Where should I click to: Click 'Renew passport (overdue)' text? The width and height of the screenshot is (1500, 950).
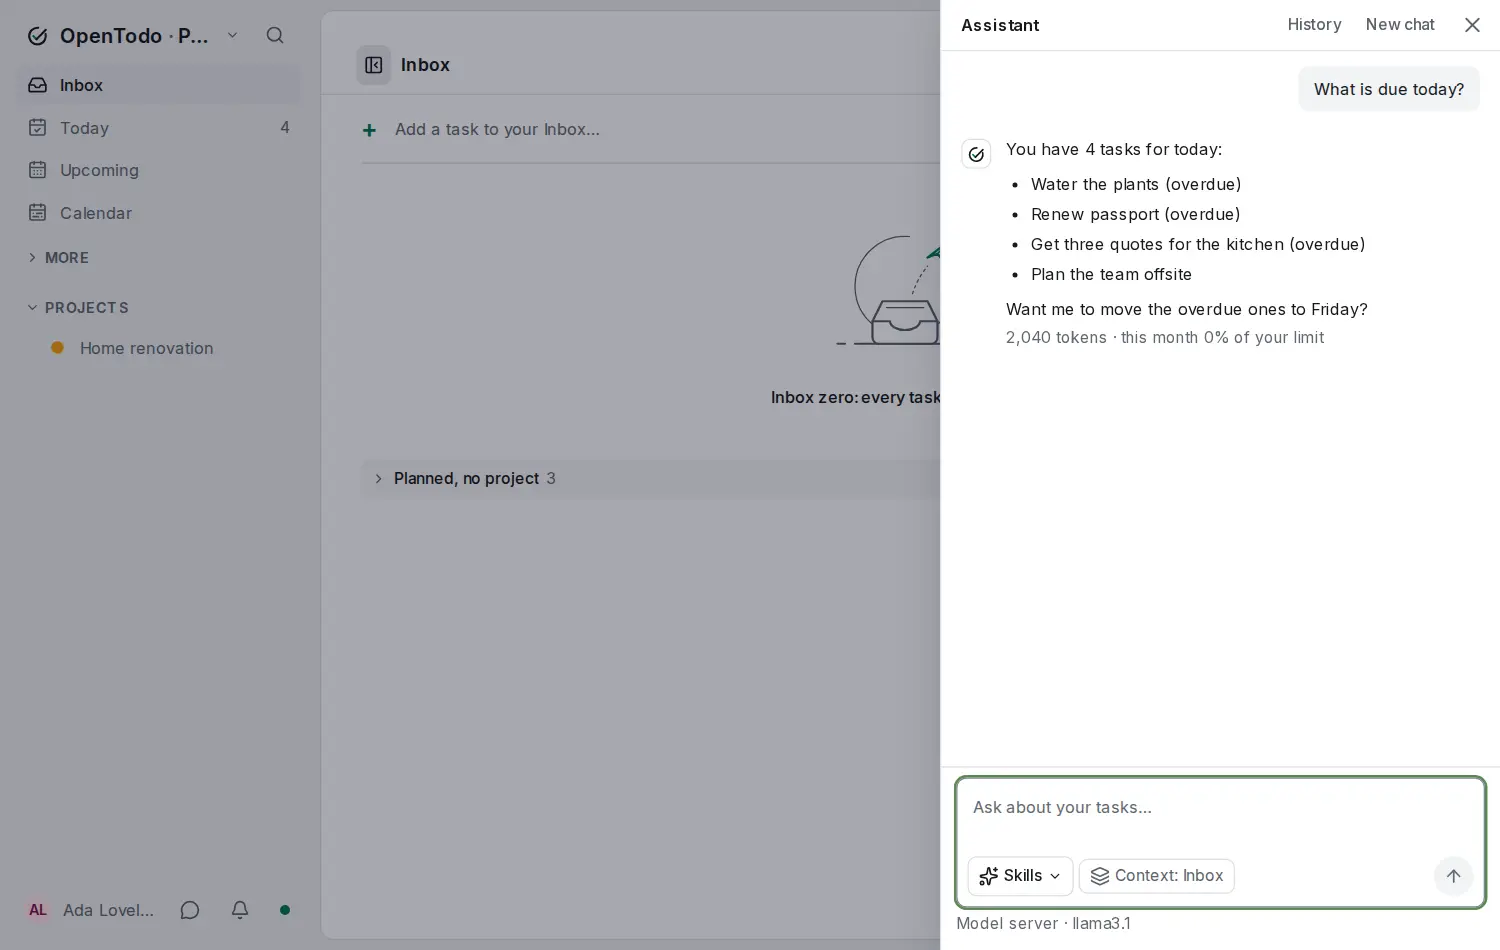click(x=1136, y=215)
